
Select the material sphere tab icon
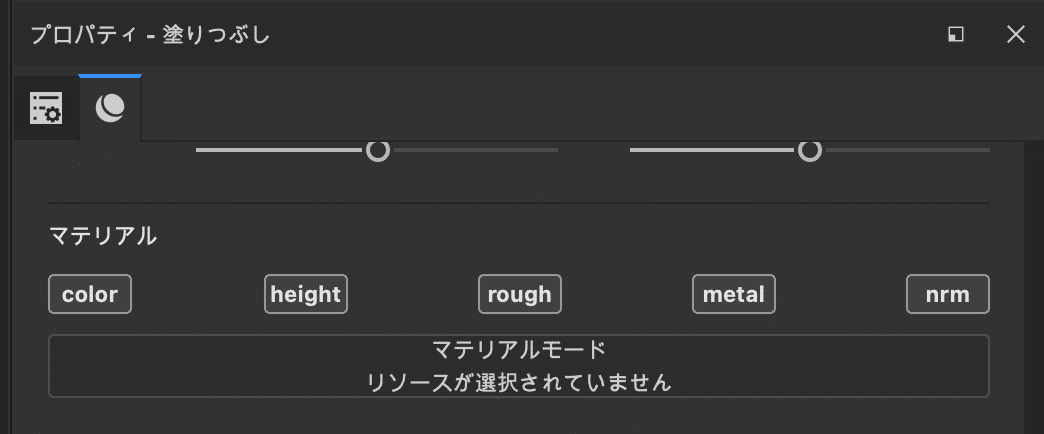point(110,108)
